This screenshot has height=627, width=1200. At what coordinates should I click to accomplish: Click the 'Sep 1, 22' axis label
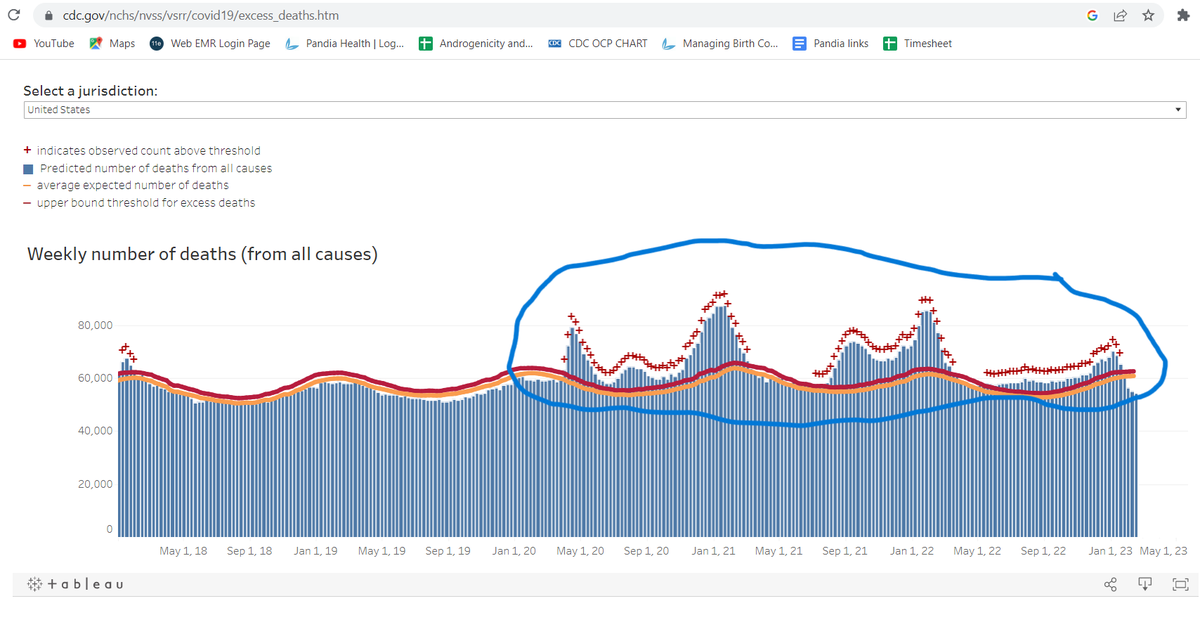[1044, 551]
